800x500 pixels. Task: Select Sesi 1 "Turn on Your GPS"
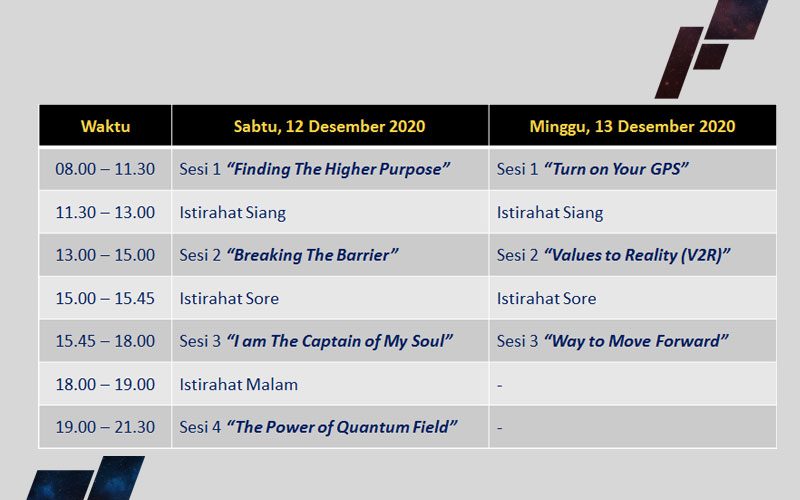point(588,169)
